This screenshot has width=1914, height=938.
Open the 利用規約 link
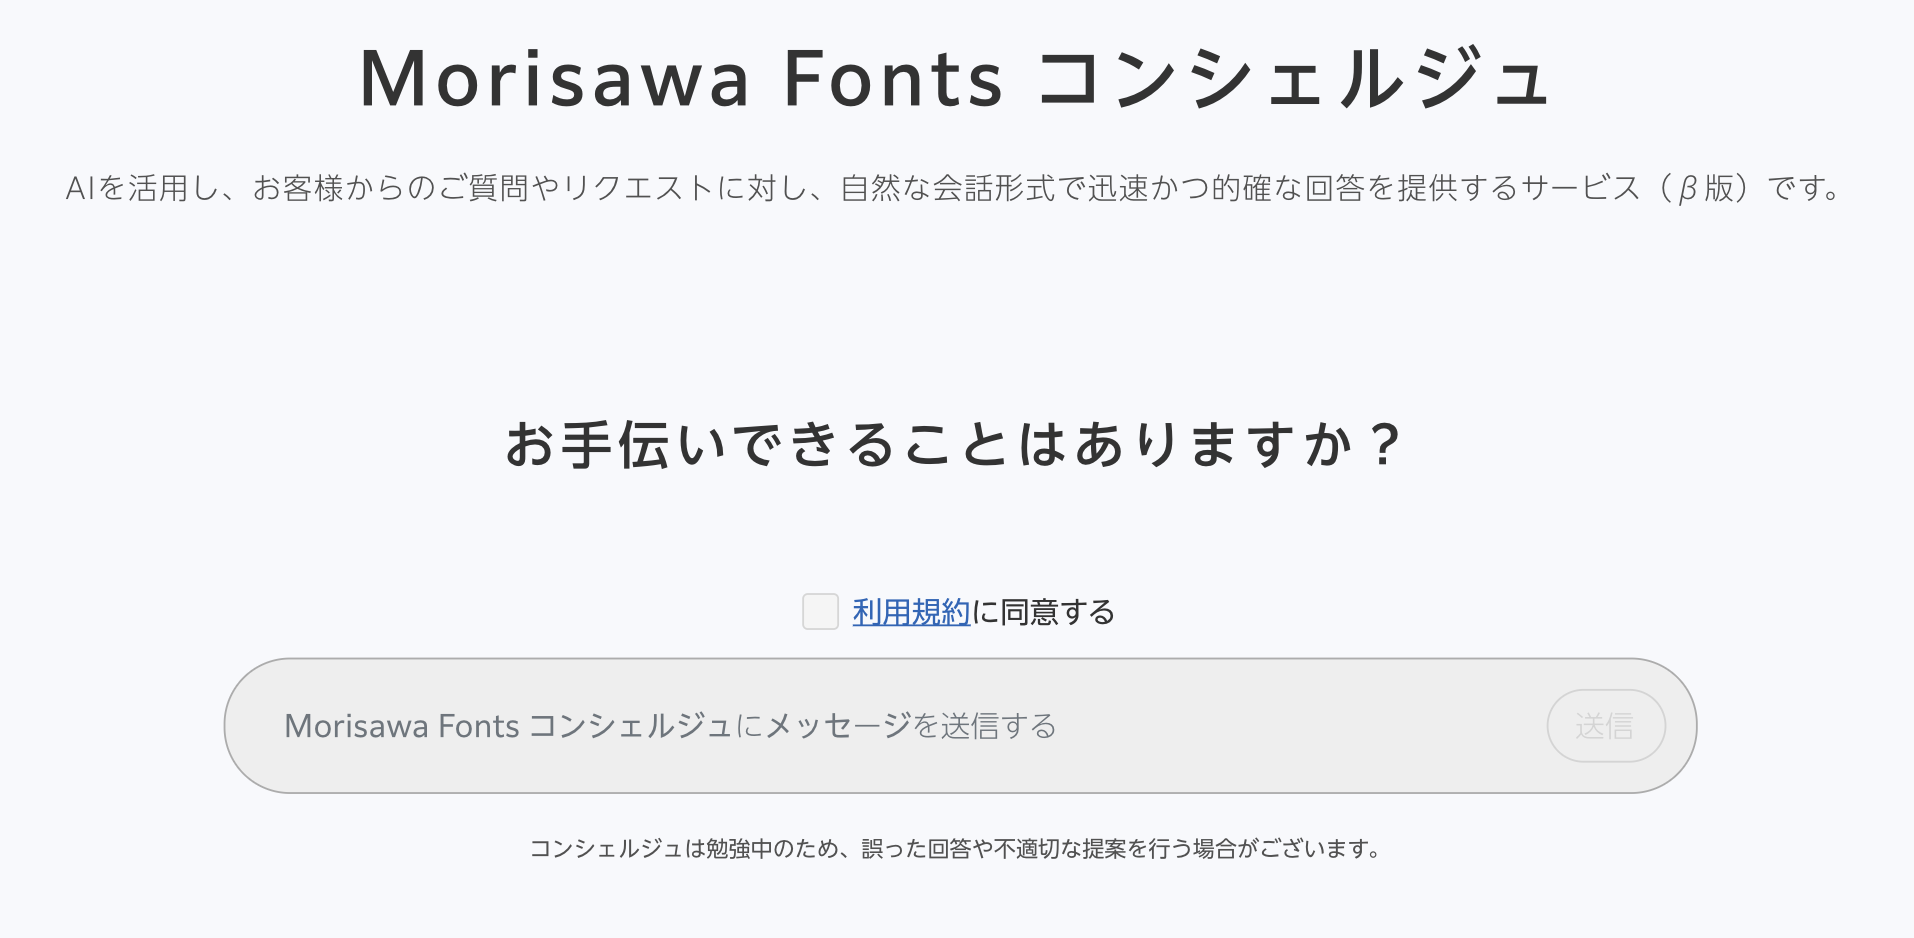[911, 612]
